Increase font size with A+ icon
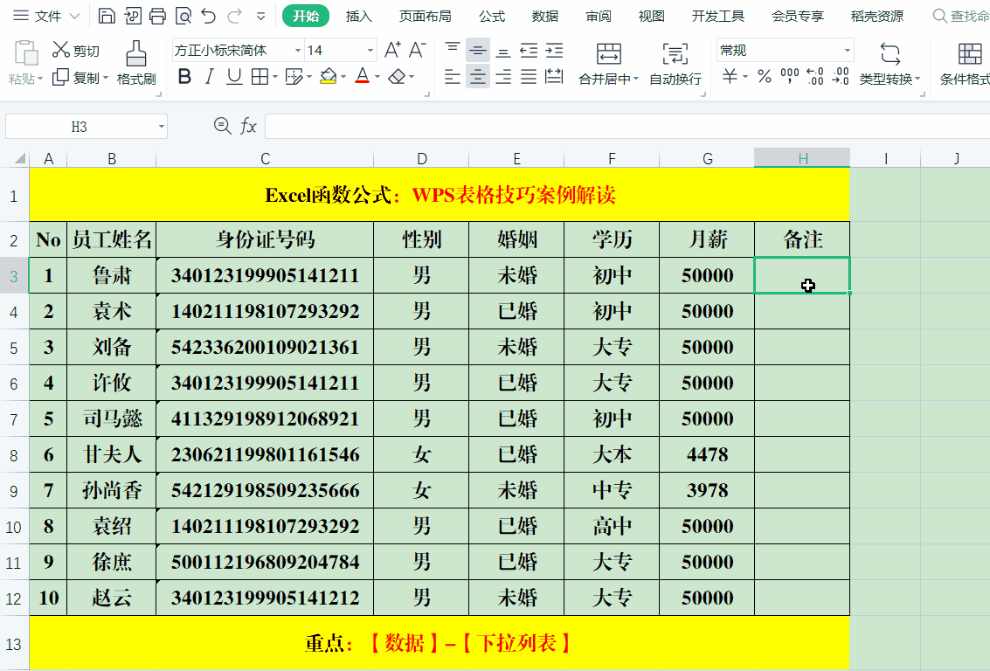990x671 pixels. click(x=393, y=50)
